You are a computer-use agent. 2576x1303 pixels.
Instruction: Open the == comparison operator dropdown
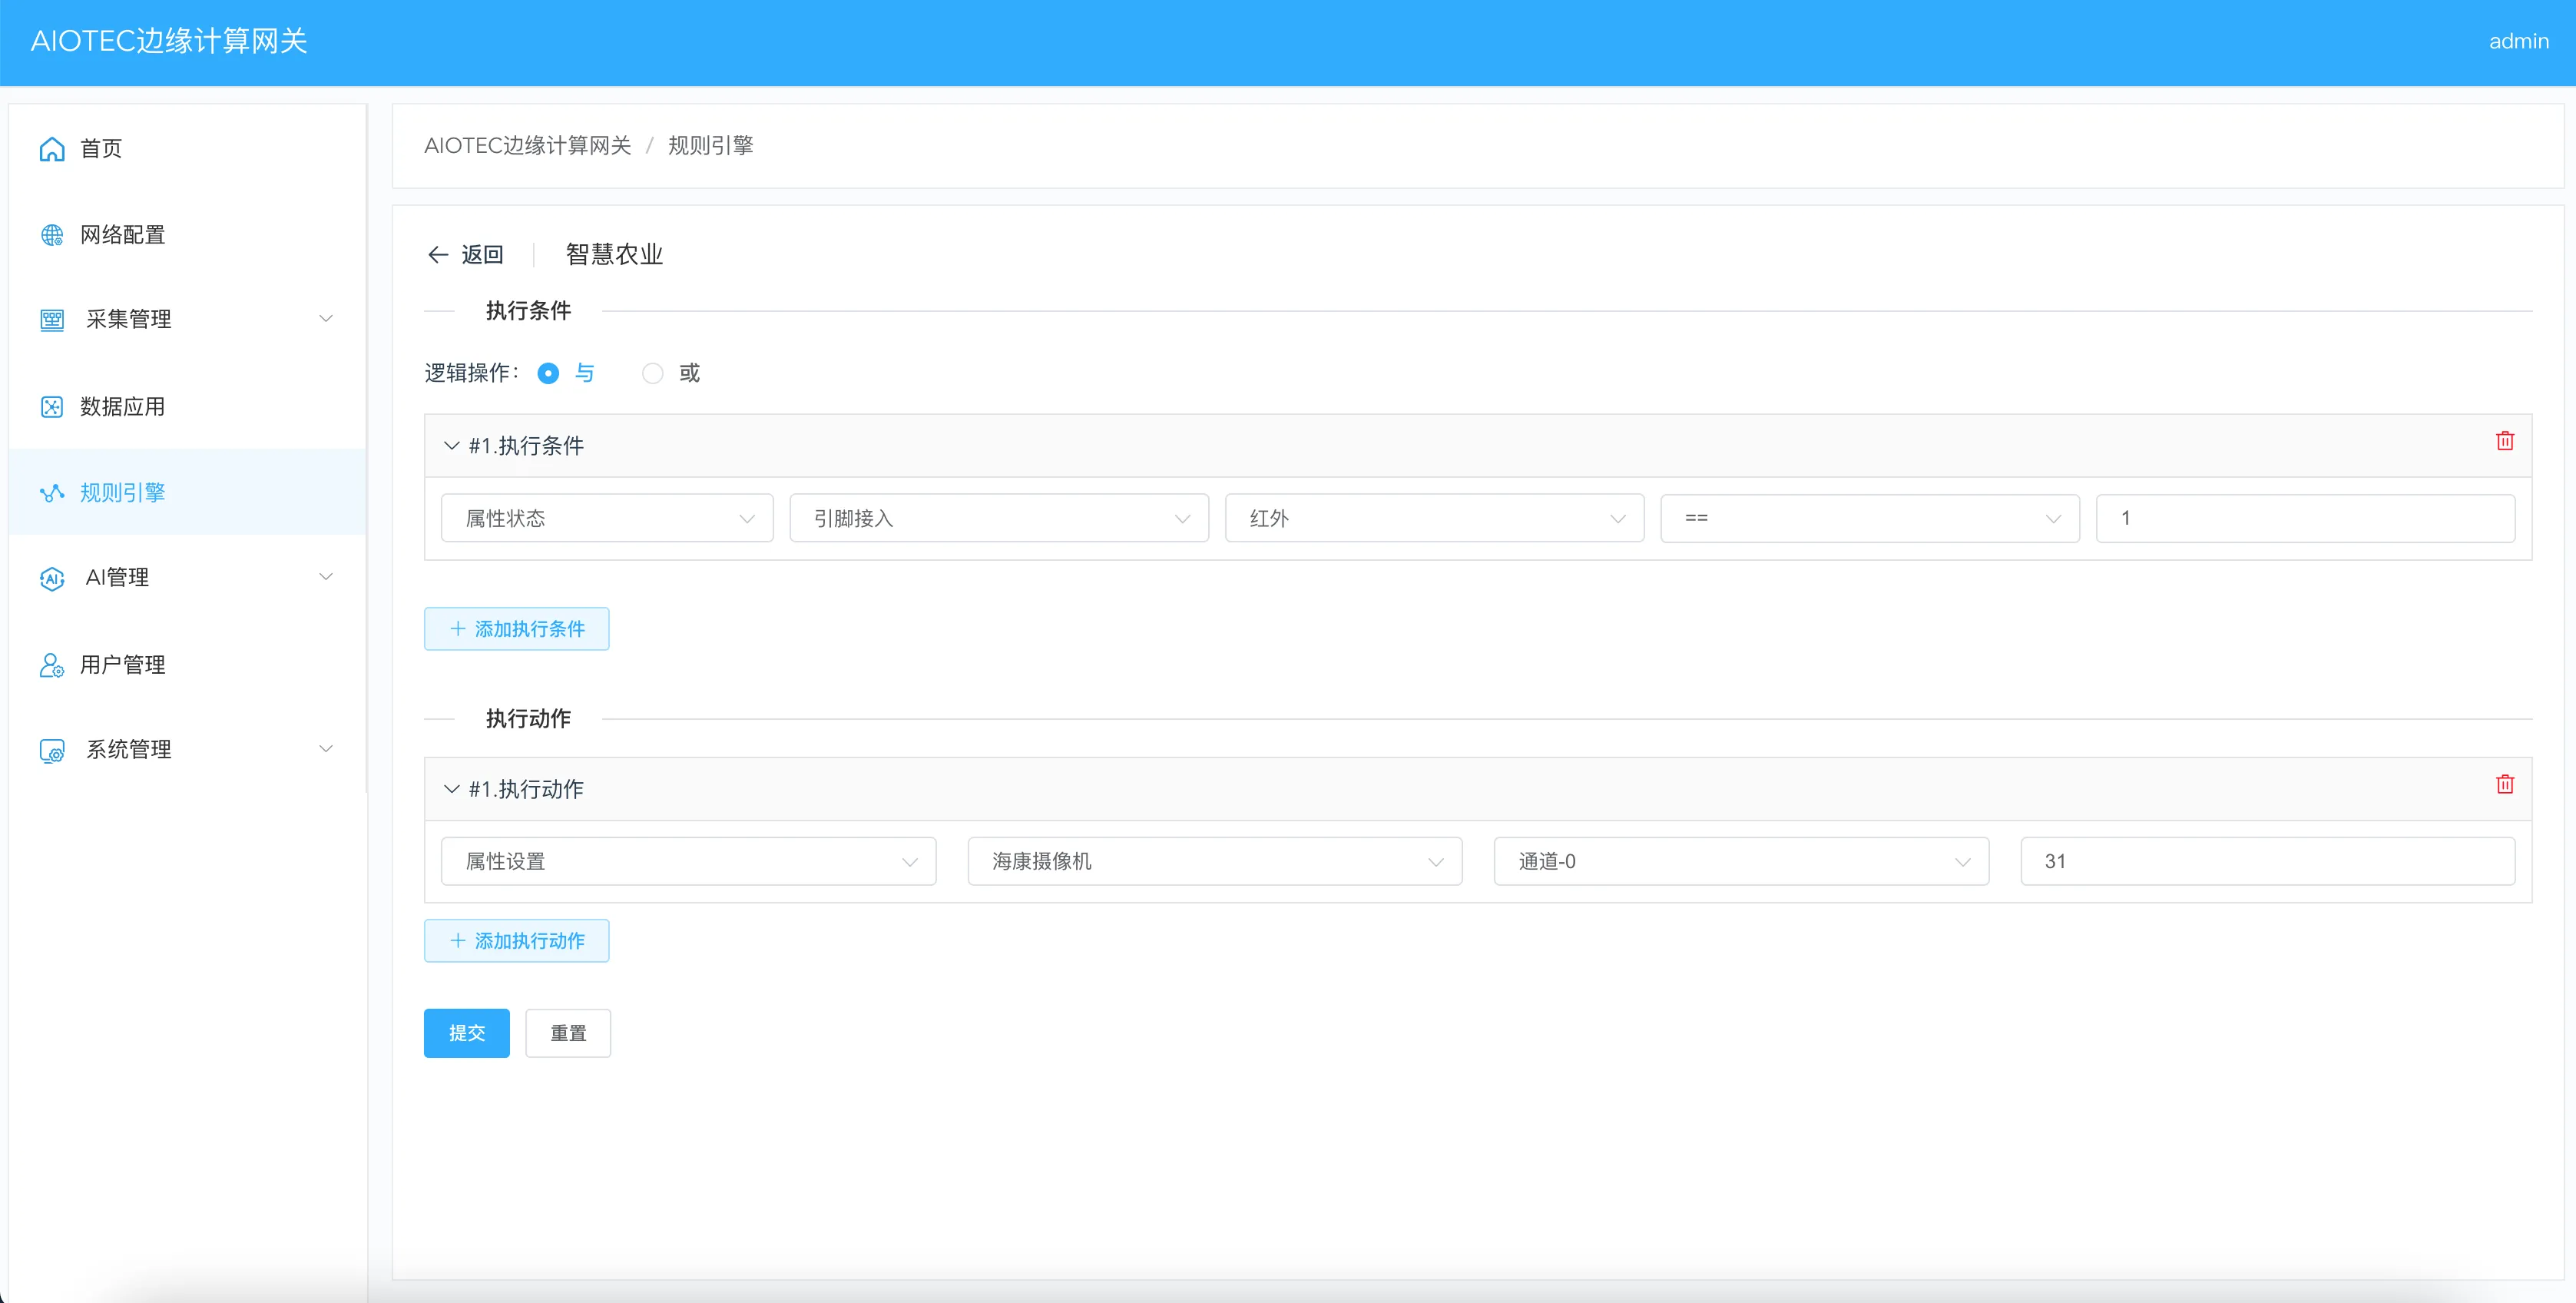(1869, 519)
